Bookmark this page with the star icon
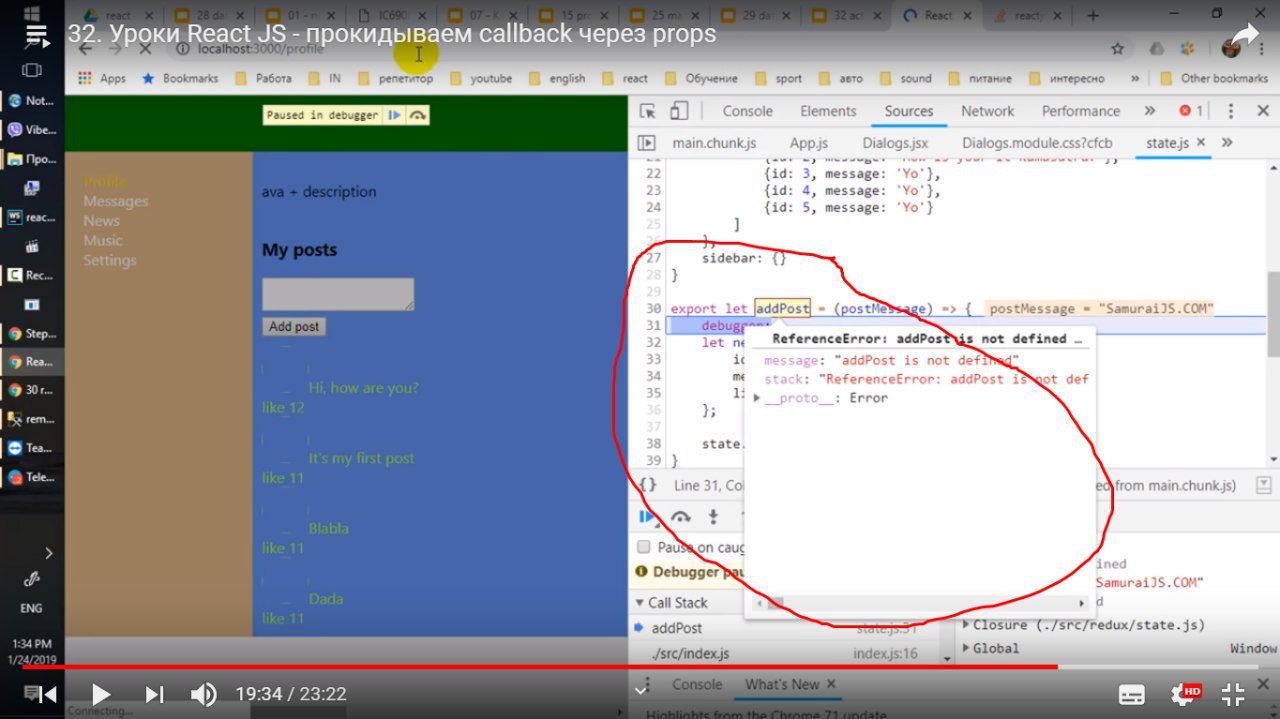Screen dimensions: 1280x719 point(1118,48)
